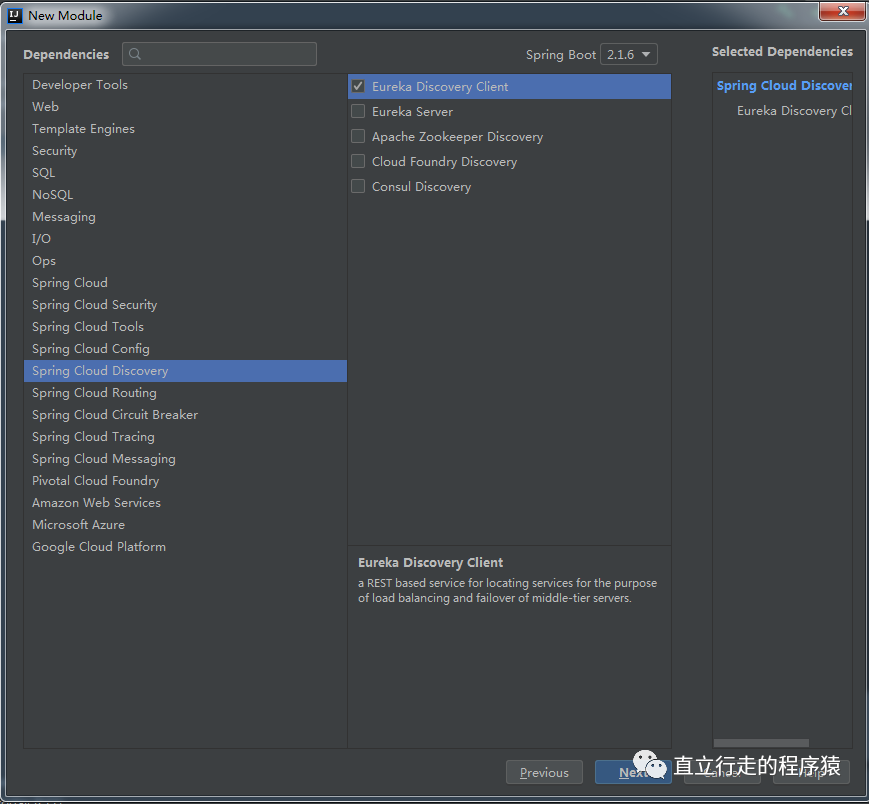The image size is (869, 804).
Task: Open the Spring Cloud Routing category
Action: 185,392
